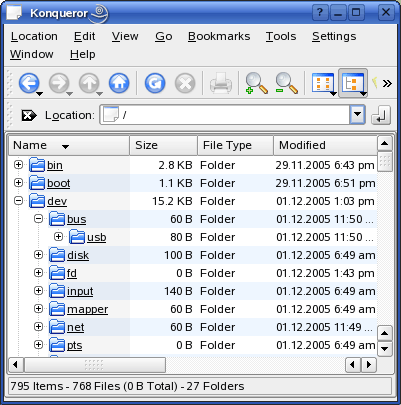The height and width of the screenshot is (405, 401).
Task: Expand the bin folder node
Action: coord(19,165)
